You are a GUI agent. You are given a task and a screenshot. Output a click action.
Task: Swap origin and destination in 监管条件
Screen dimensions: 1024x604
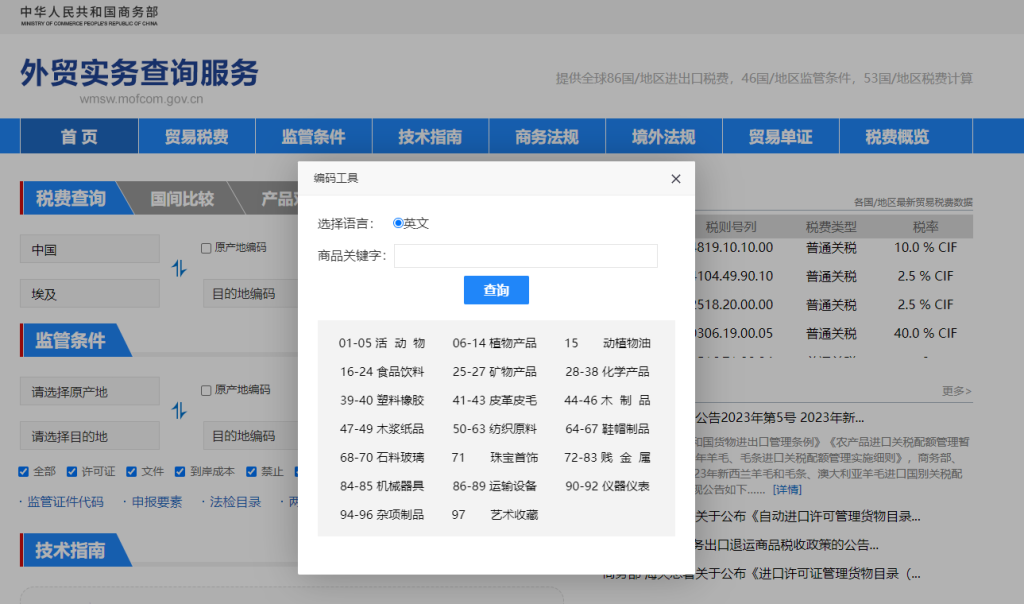pyautogui.click(x=179, y=411)
